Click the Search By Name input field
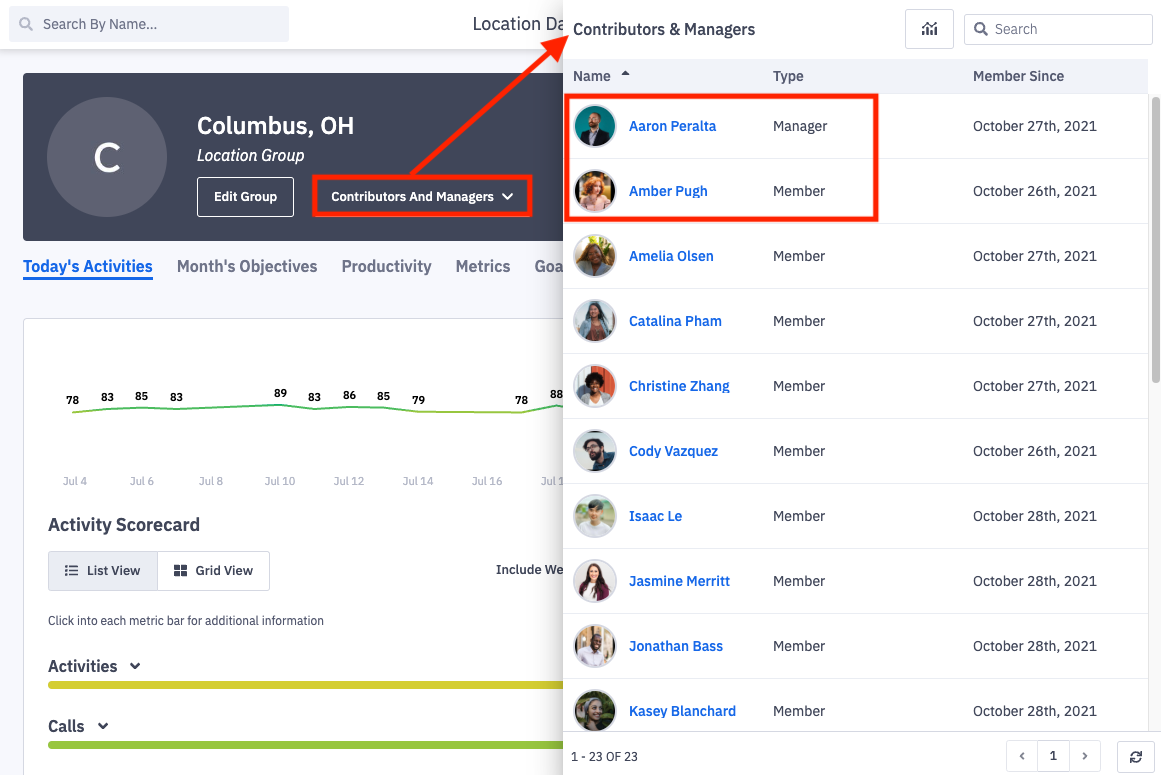The height and width of the screenshot is (775, 1161). [150, 24]
